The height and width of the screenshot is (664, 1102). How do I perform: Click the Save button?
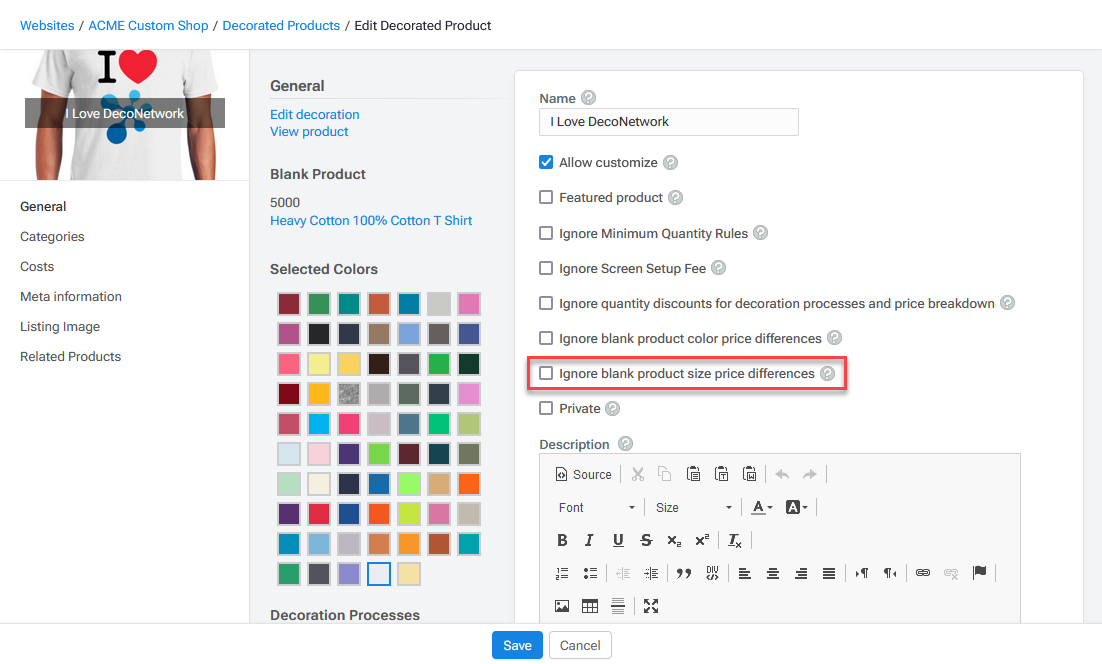(517, 645)
